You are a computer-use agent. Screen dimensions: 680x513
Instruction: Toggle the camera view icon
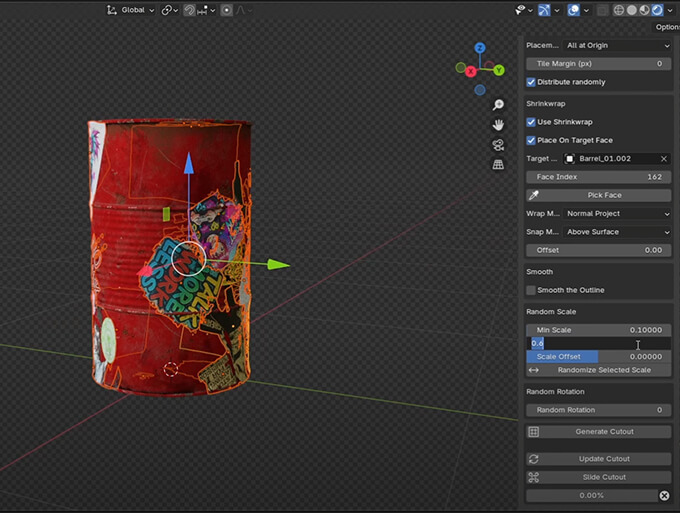pyautogui.click(x=498, y=145)
